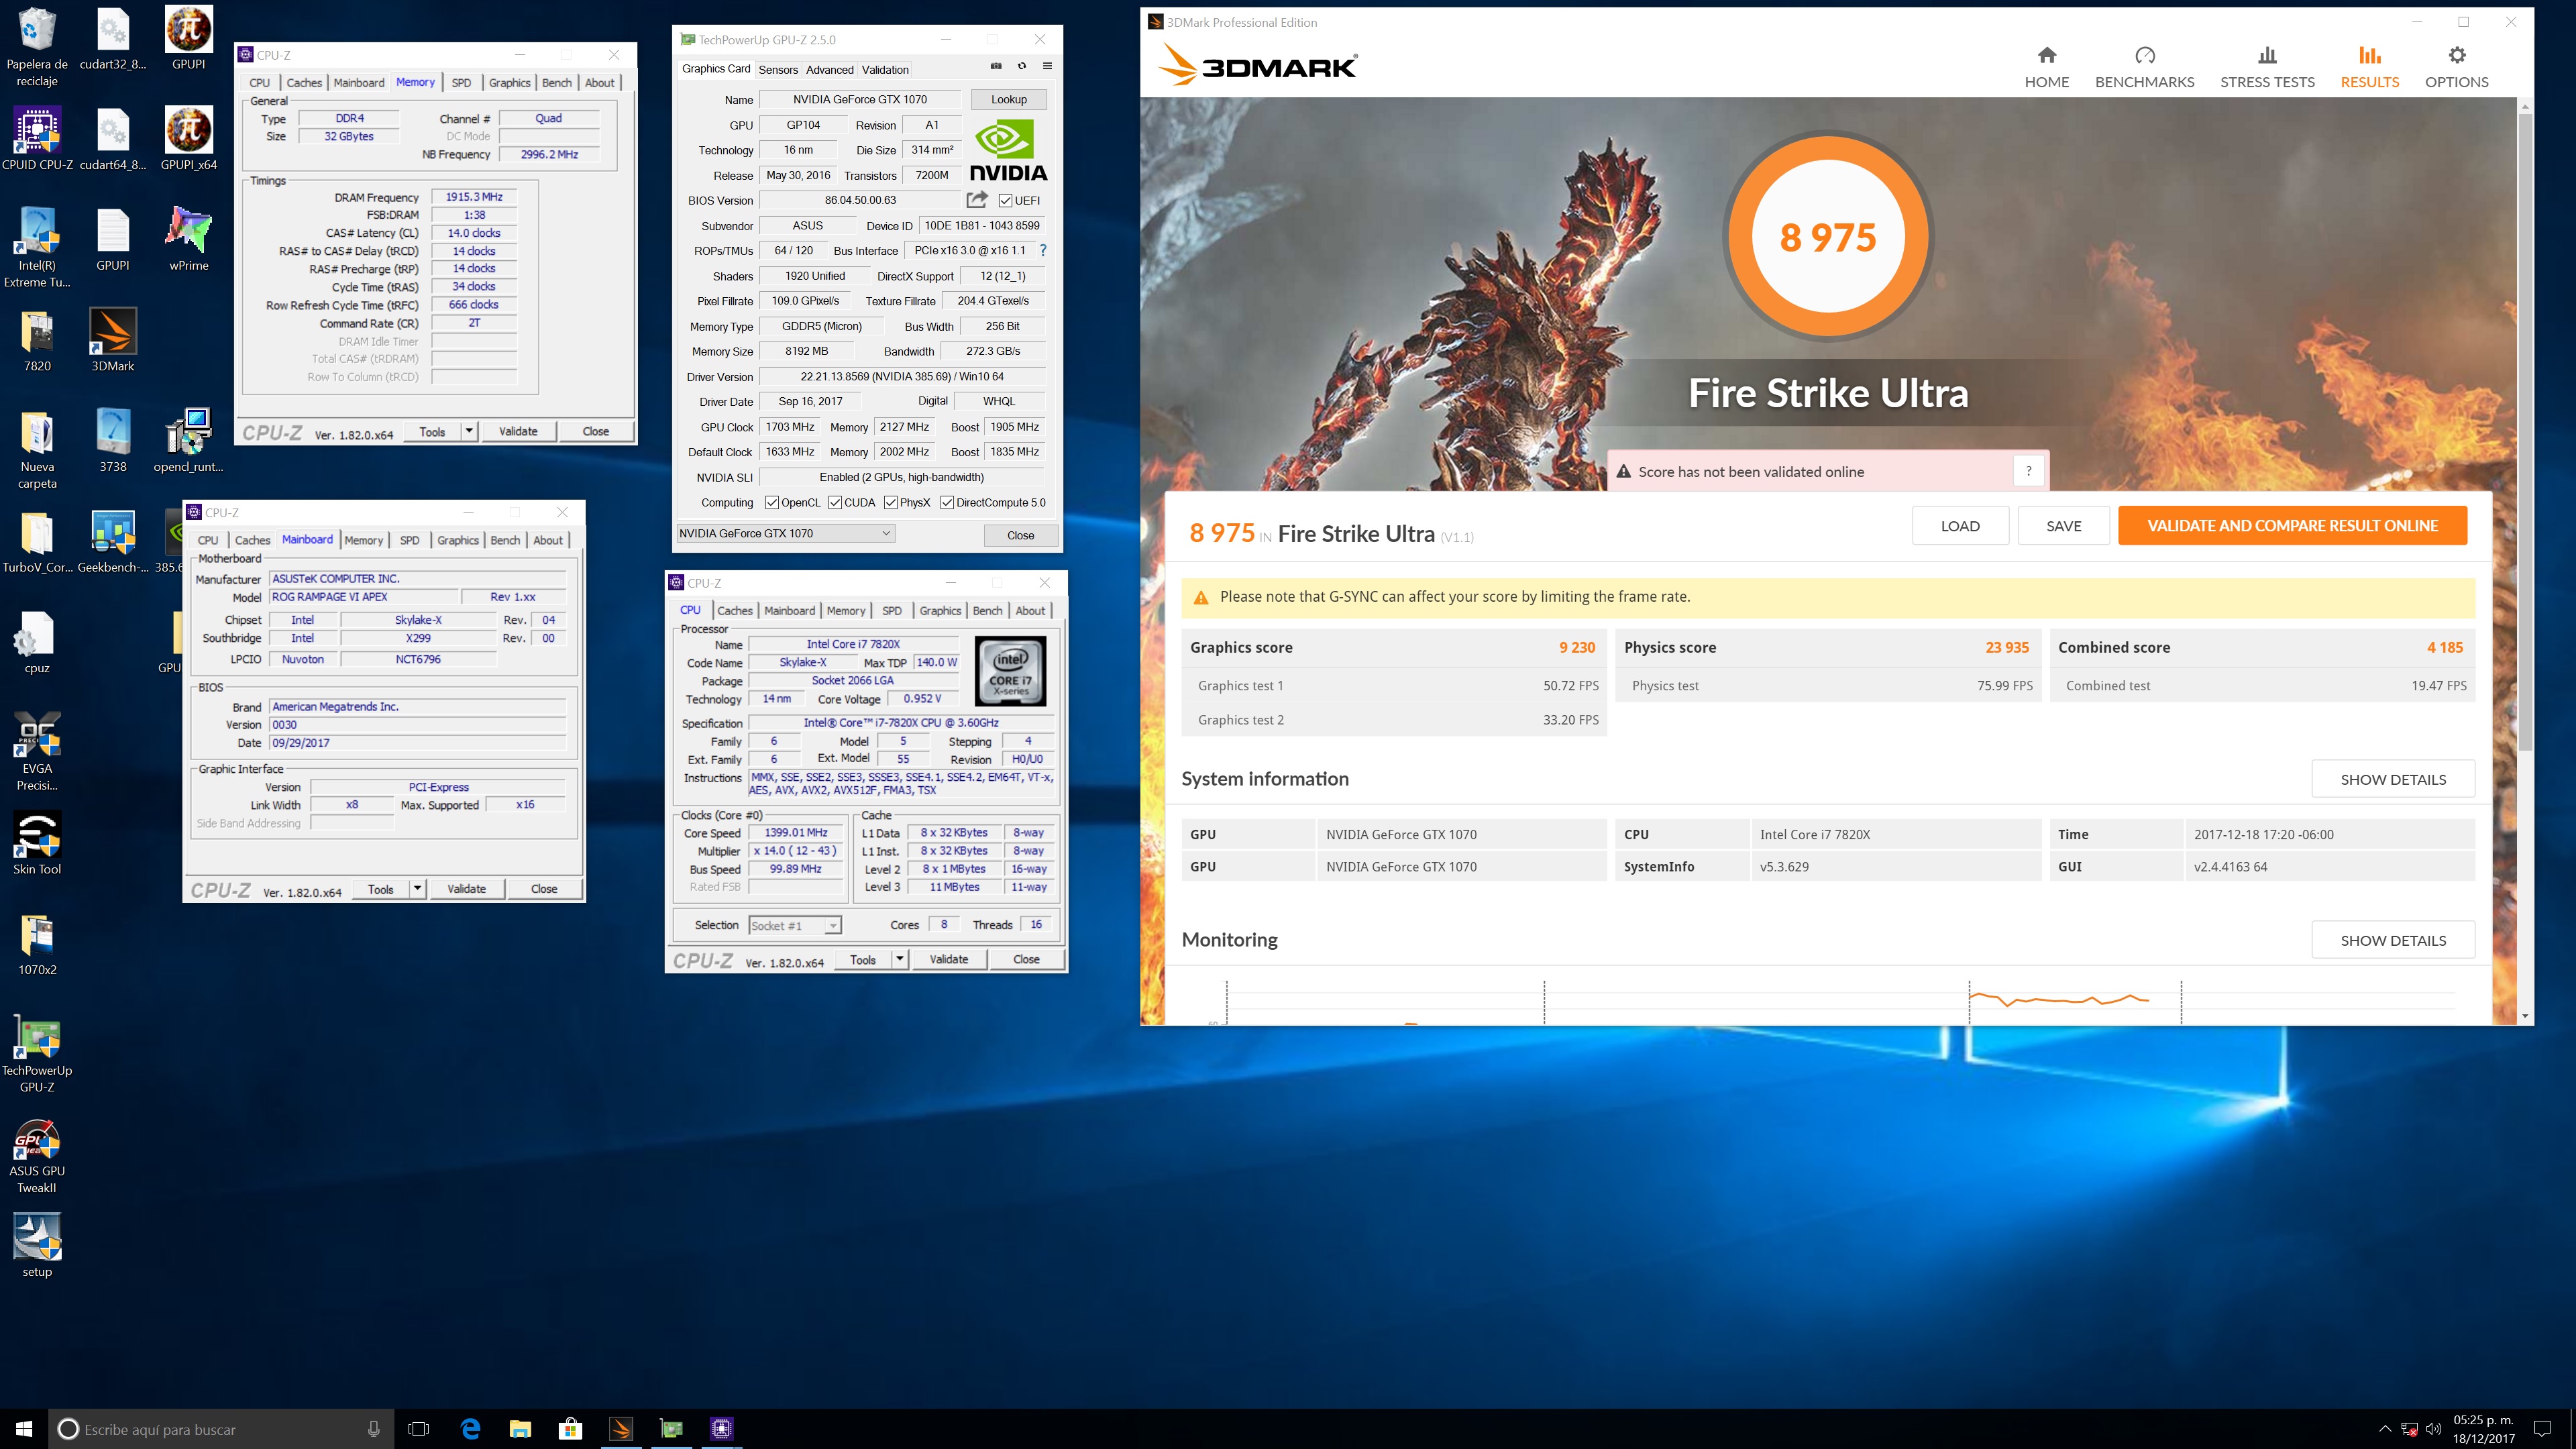Switch to the Sensors tab in GPU-Z
This screenshot has height=1449, width=2576.
pos(777,69)
